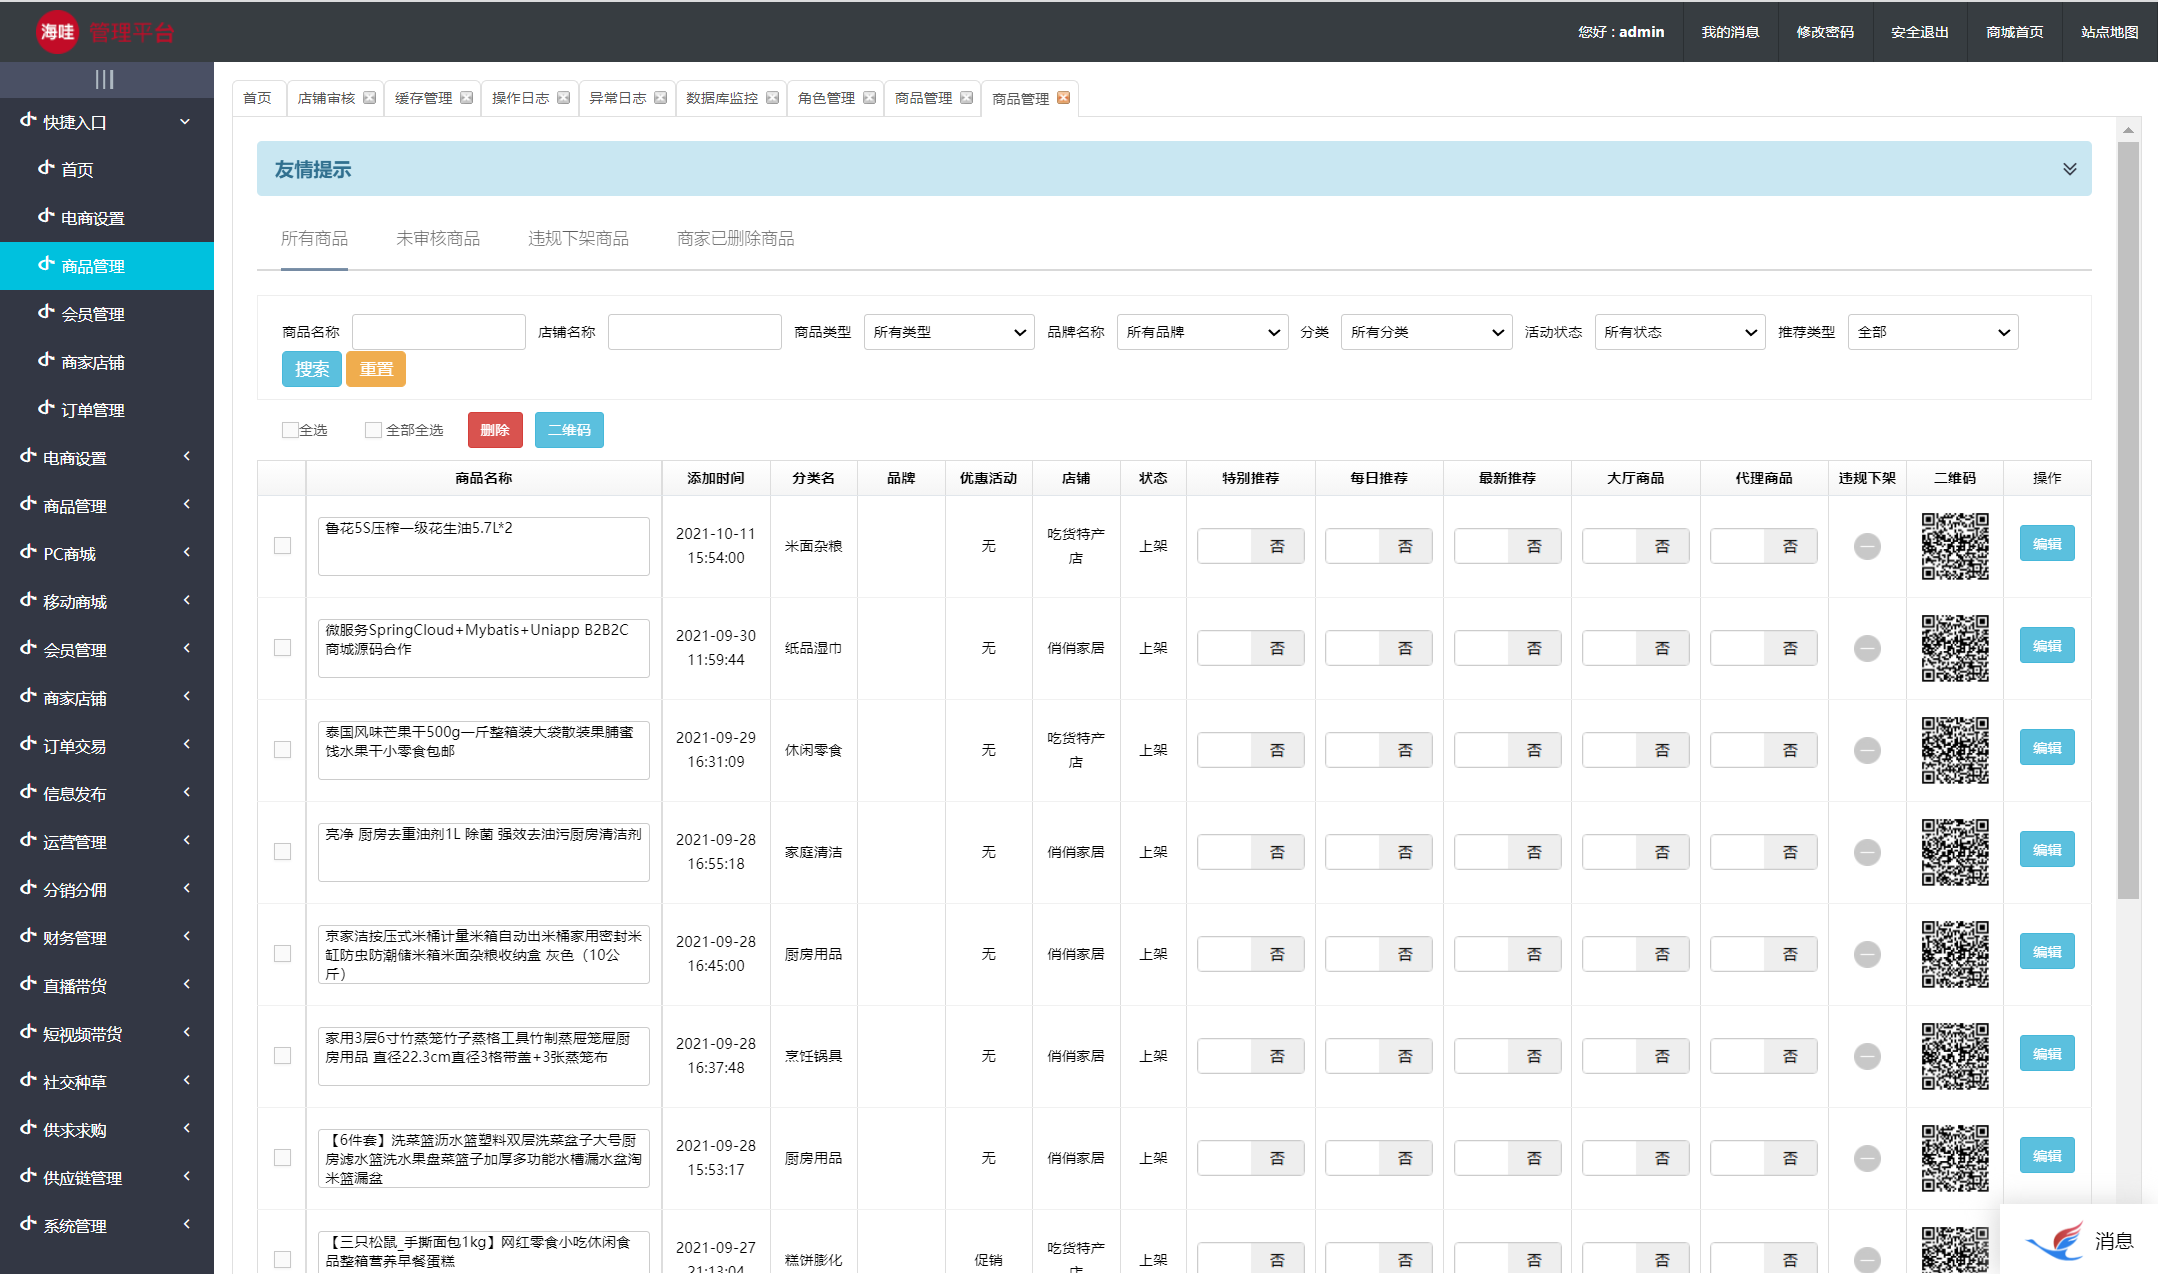Click QR code for 京家洁 米桶 row
2158x1274 pixels.
1955,954
